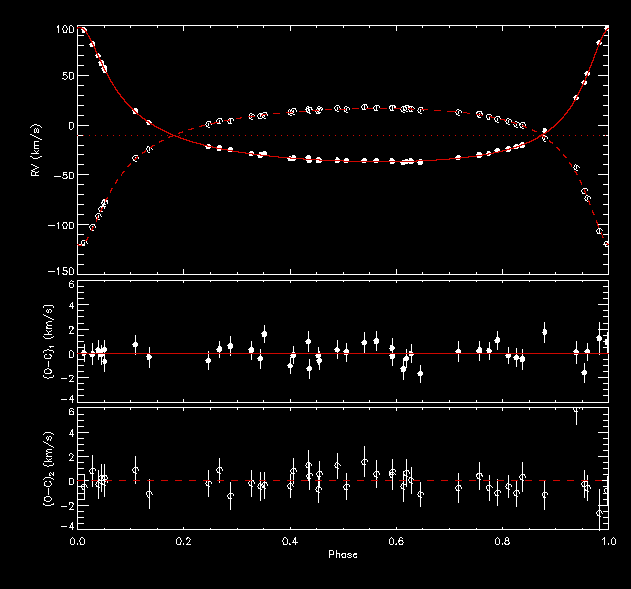The image size is (631, 589).
Task: Pick the lowest point in bottom panel near phase 1.0
Action: [599, 513]
